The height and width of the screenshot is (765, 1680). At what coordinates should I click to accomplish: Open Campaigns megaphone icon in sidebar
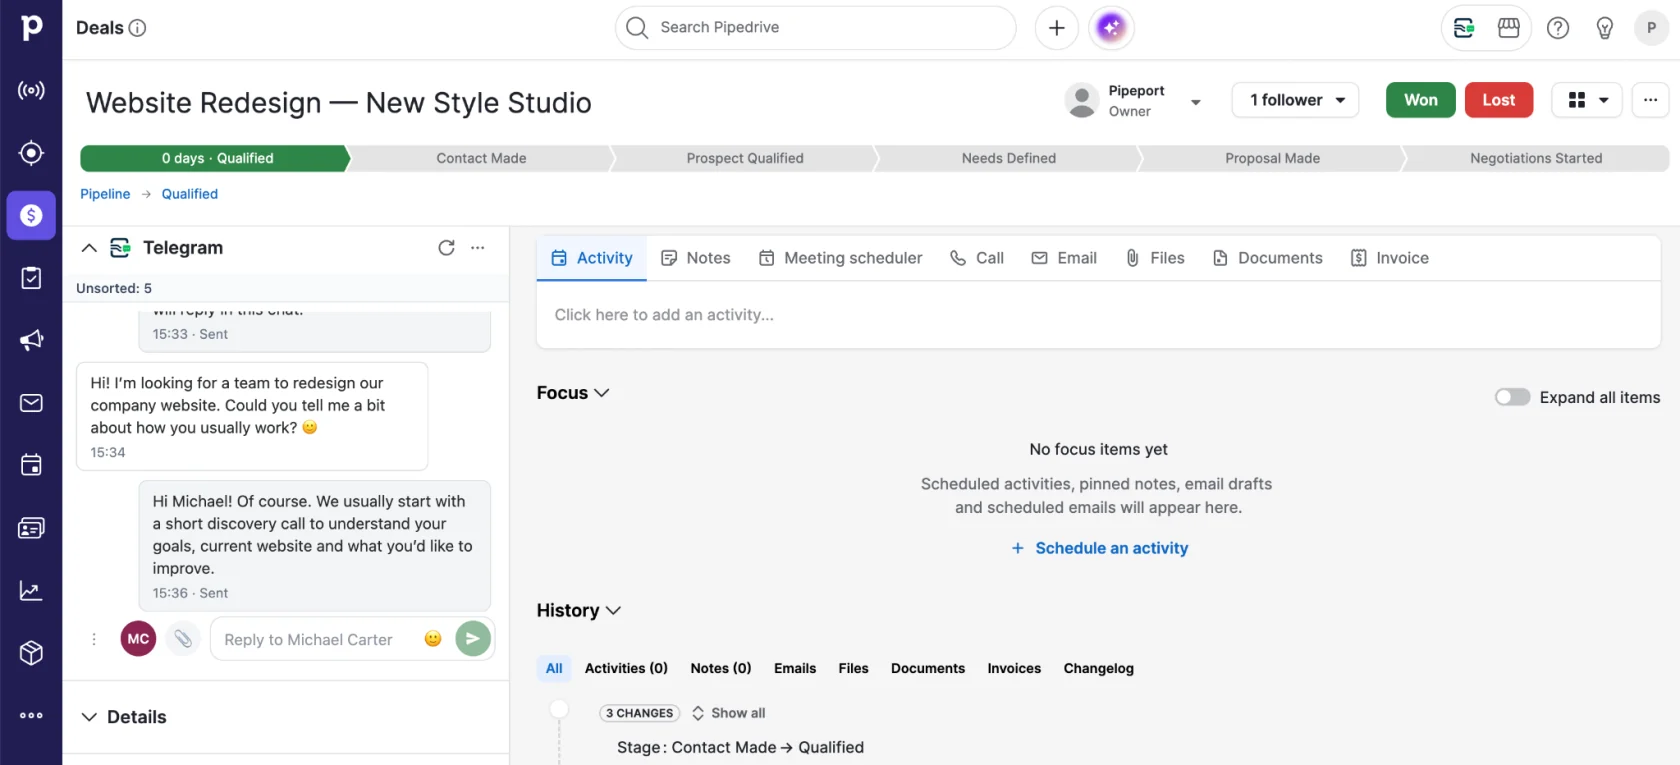(x=31, y=340)
